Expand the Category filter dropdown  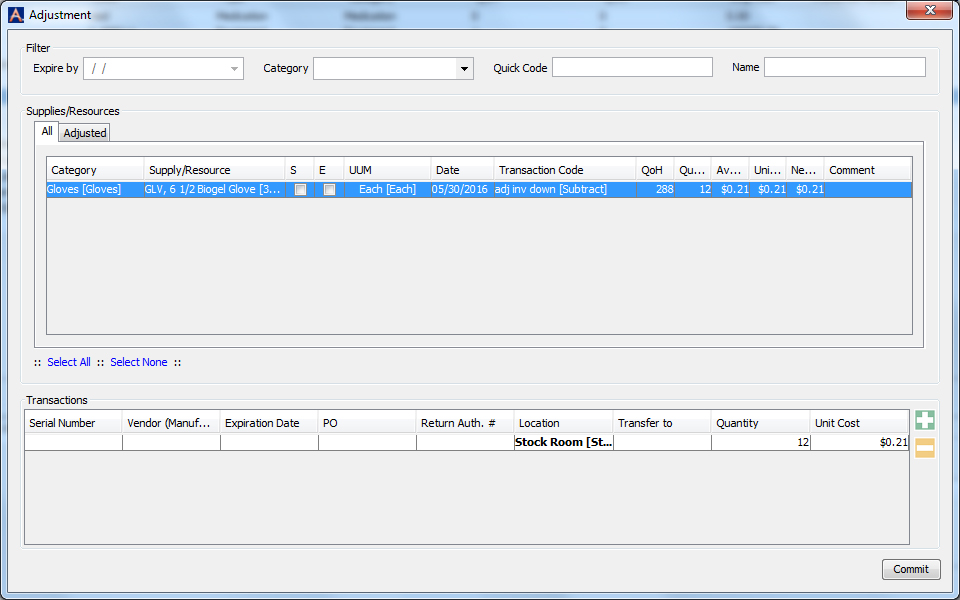tap(464, 69)
